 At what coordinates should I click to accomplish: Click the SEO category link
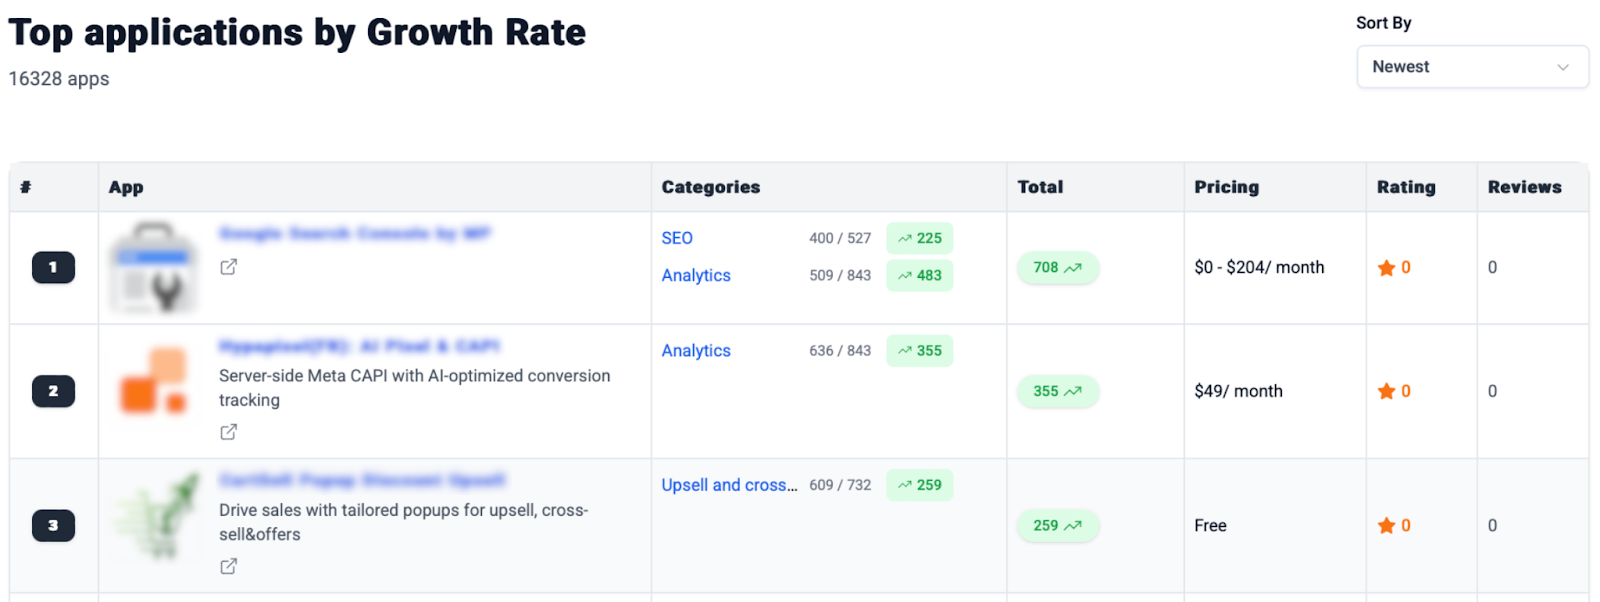[x=677, y=238]
